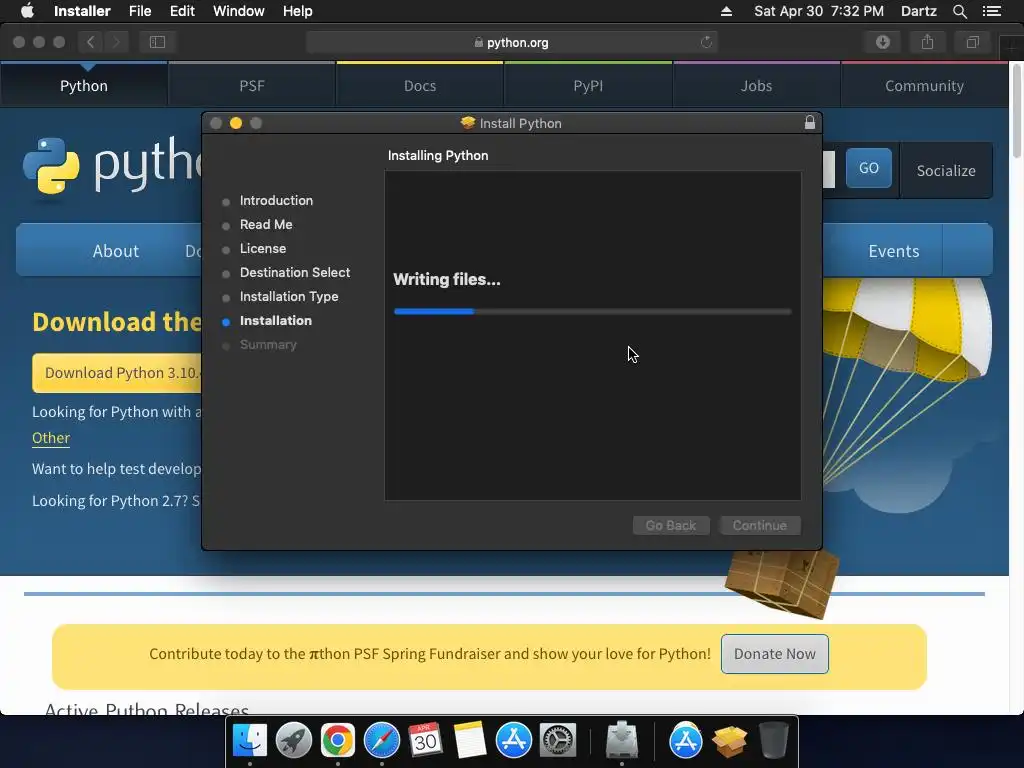Click the Donate Now button
The height and width of the screenshot is (768, 1024).
click(775, 654)
